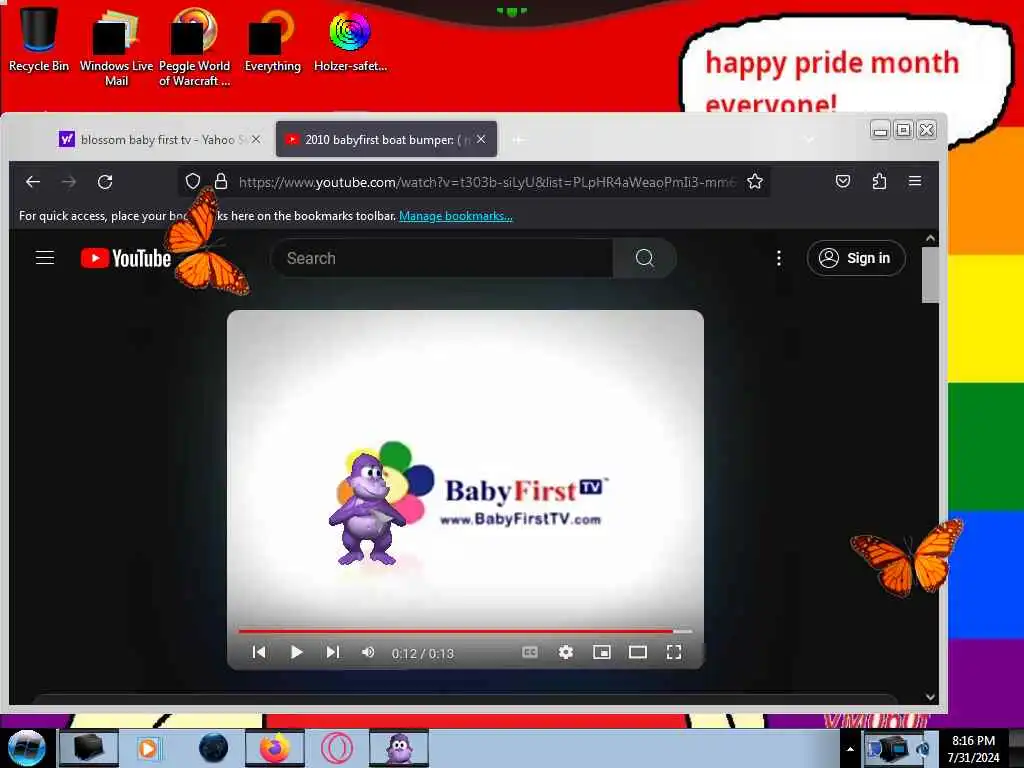Open the Everything desktop shortcut
This screenshot has height=768, width=1024.
coord(272,40)
